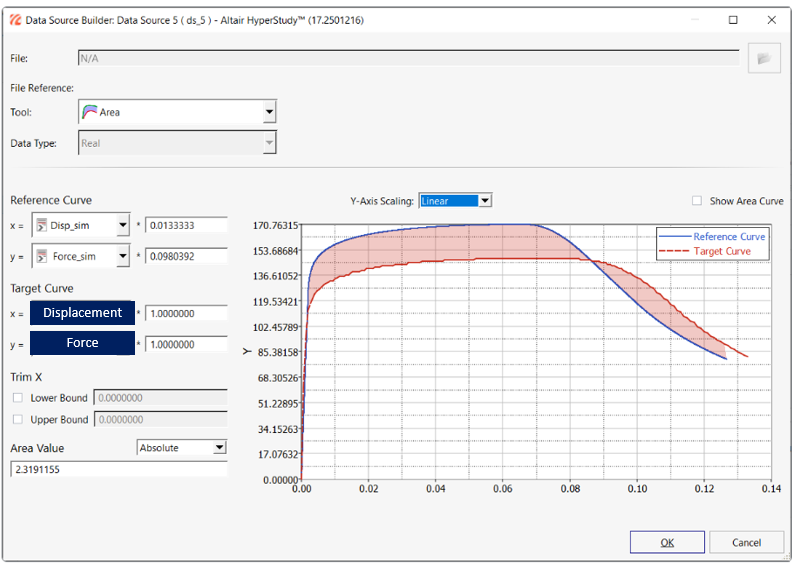This screenshot has height=563, width=792.
Task: Open the file browse folder icon
Action: coord(764,59)
